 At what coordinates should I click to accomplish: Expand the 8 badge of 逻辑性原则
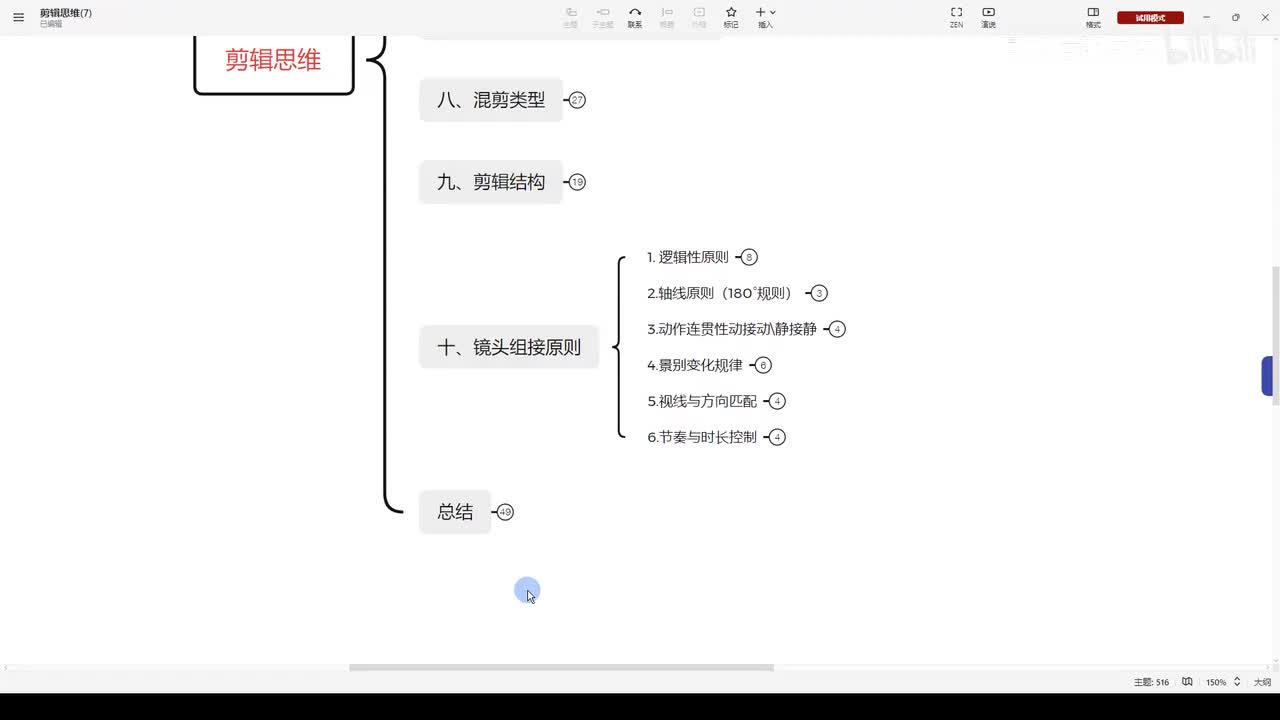[x=749, y=257]
